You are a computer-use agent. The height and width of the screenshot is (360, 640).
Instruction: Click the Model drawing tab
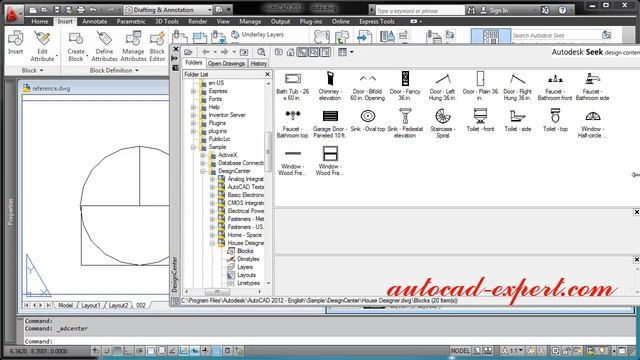65,305
